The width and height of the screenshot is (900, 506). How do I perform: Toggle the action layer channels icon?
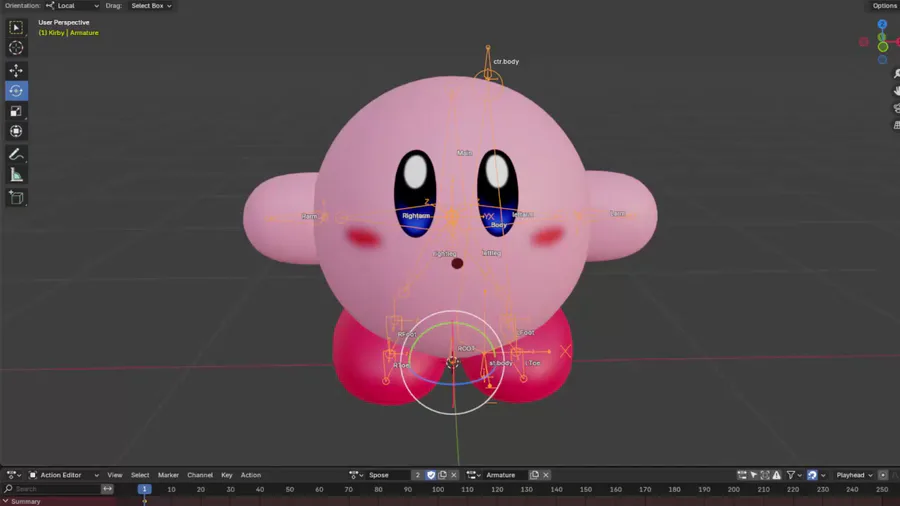click(x=742, y=475)
